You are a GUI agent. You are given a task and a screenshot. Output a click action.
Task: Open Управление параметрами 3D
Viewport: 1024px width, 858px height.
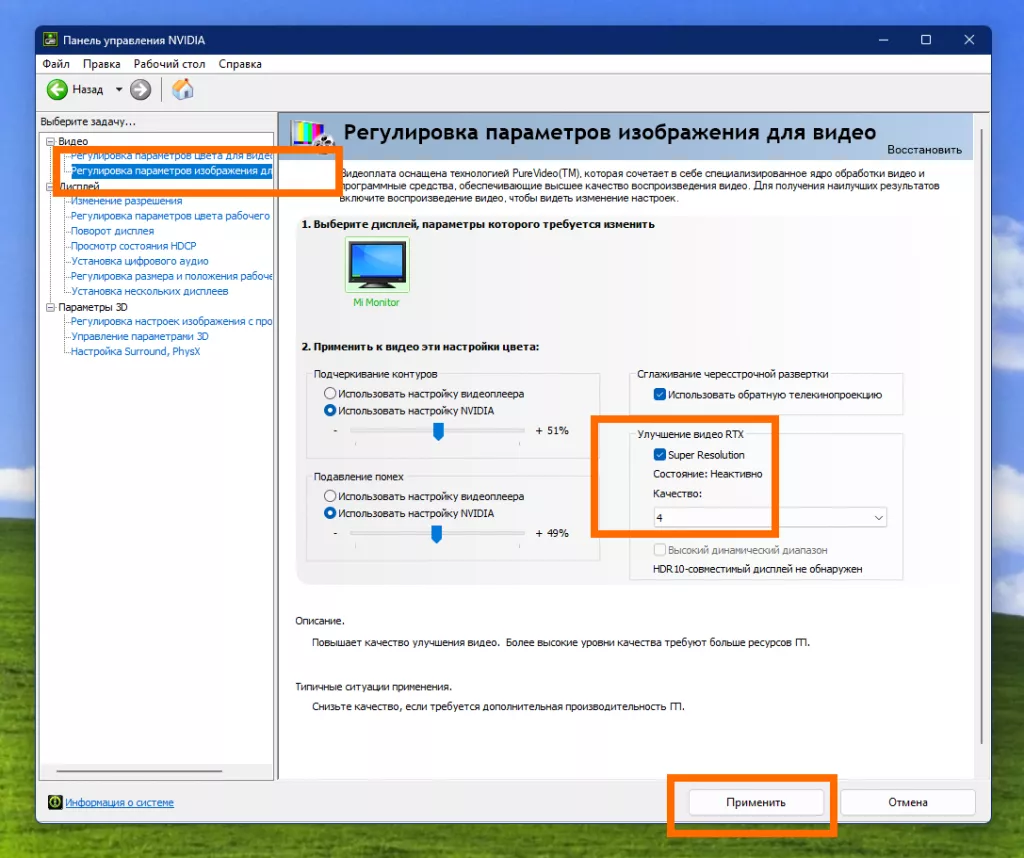[140, 336]
